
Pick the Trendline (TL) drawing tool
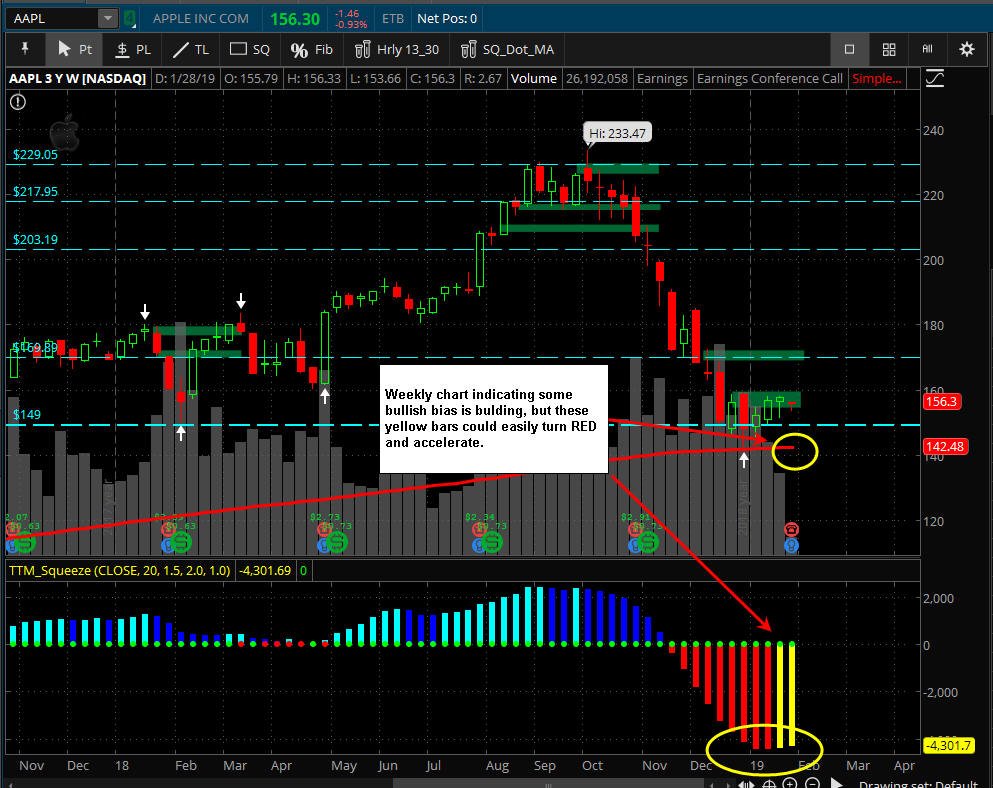[x=191, y=49]
